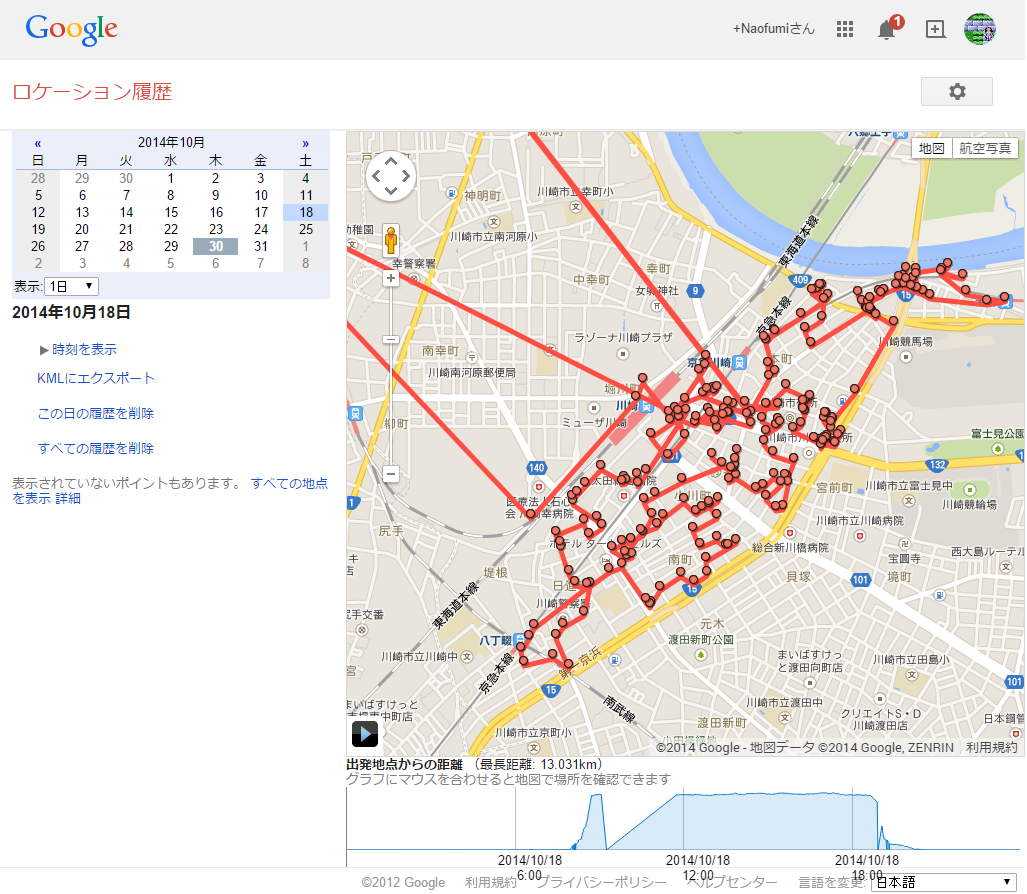Select October 25 in calendar
The height and width of the screenshot is (894, 1027).
pyautogui.click(x=306, y=229)
